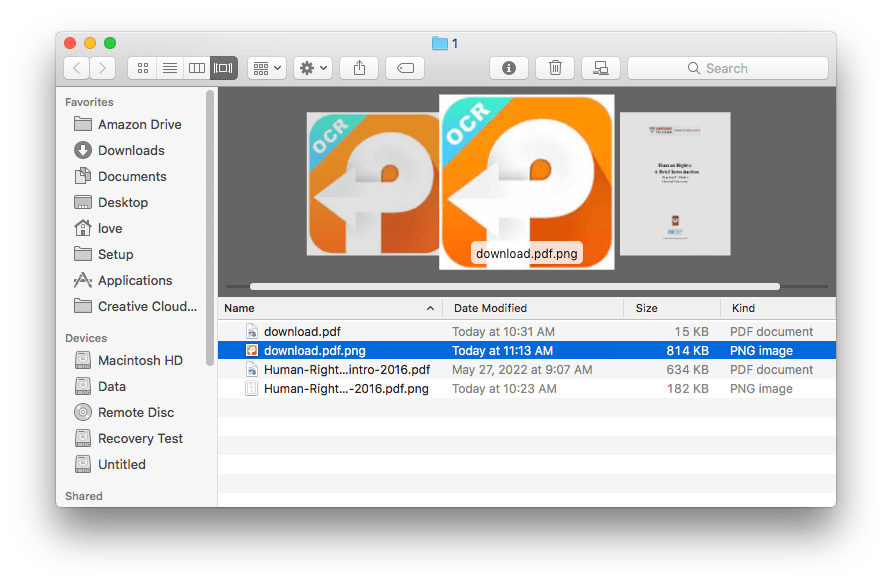The height and width of the screenshot is (587, 892).
Task: Click 'PNG image' kind of Human-Right png
Action: pos(761,388)
